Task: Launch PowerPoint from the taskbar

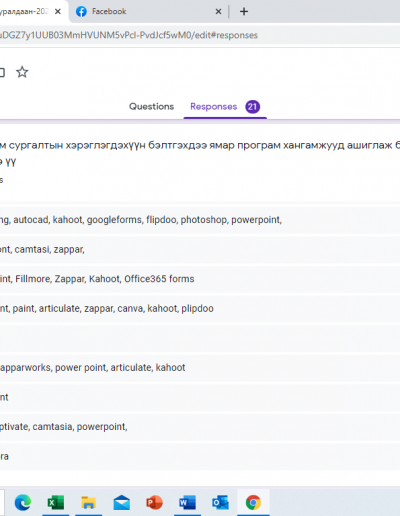Action: pos(154,502)
